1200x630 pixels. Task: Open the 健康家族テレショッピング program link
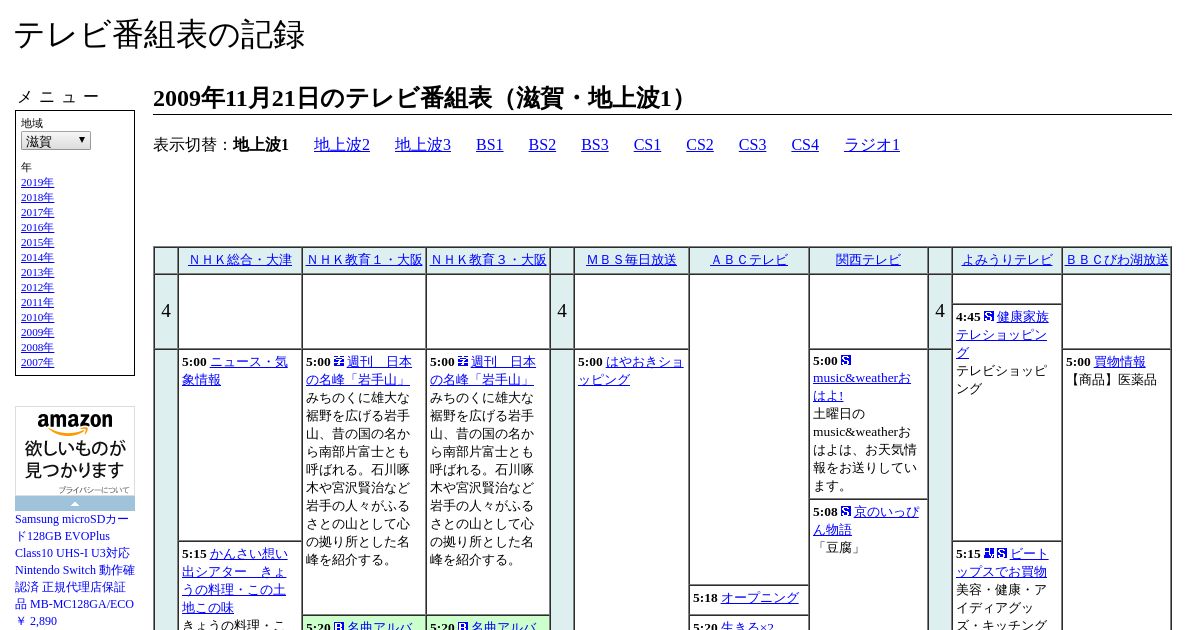coord(1002,335)
